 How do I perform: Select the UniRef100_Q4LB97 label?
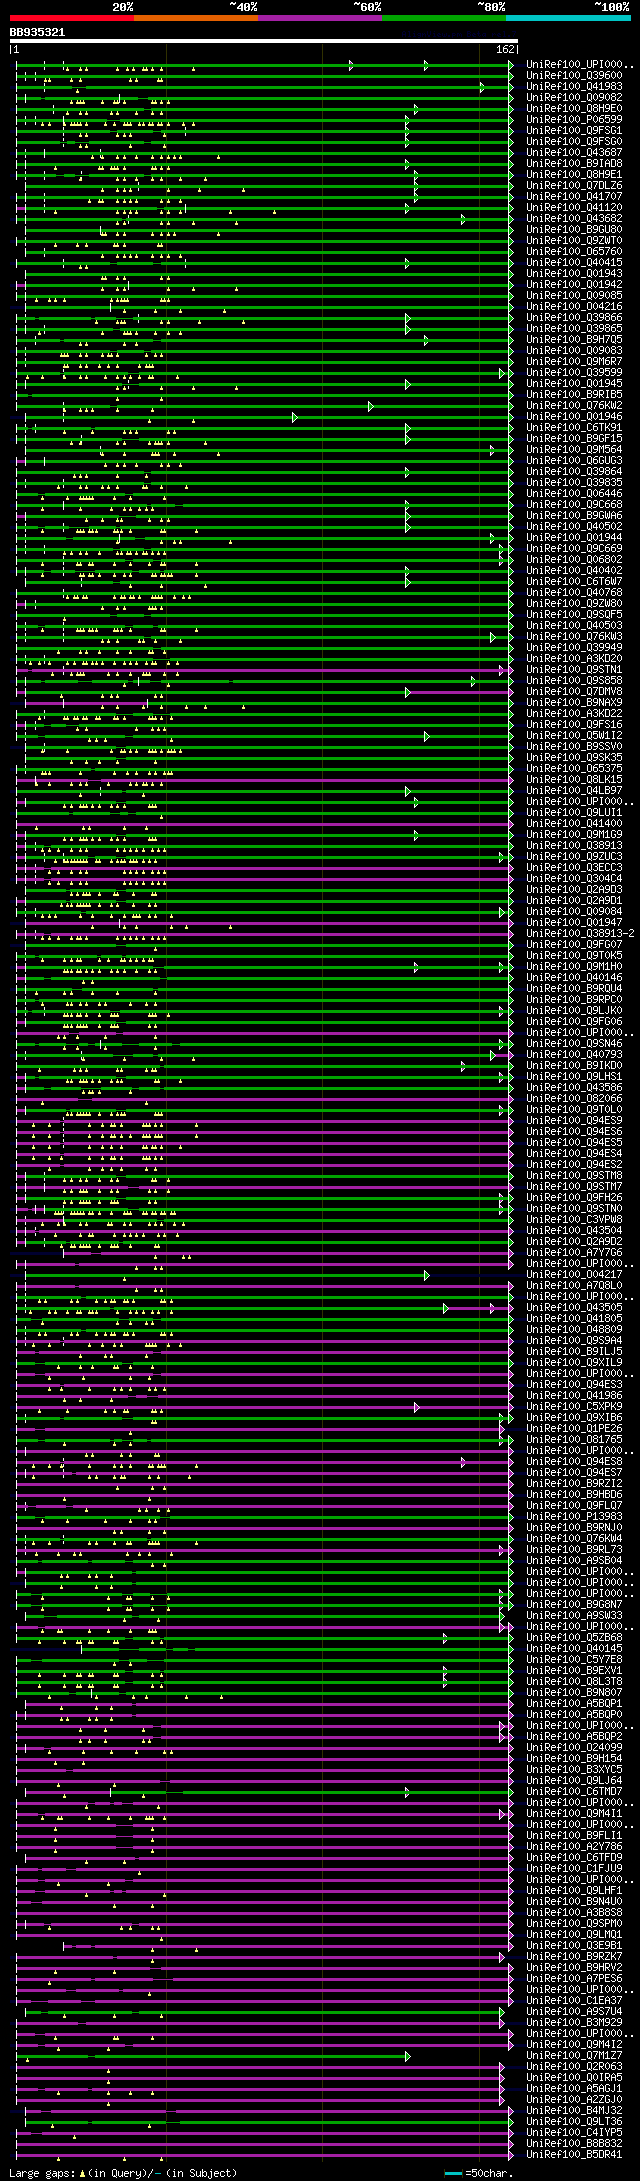pos(574,790)
